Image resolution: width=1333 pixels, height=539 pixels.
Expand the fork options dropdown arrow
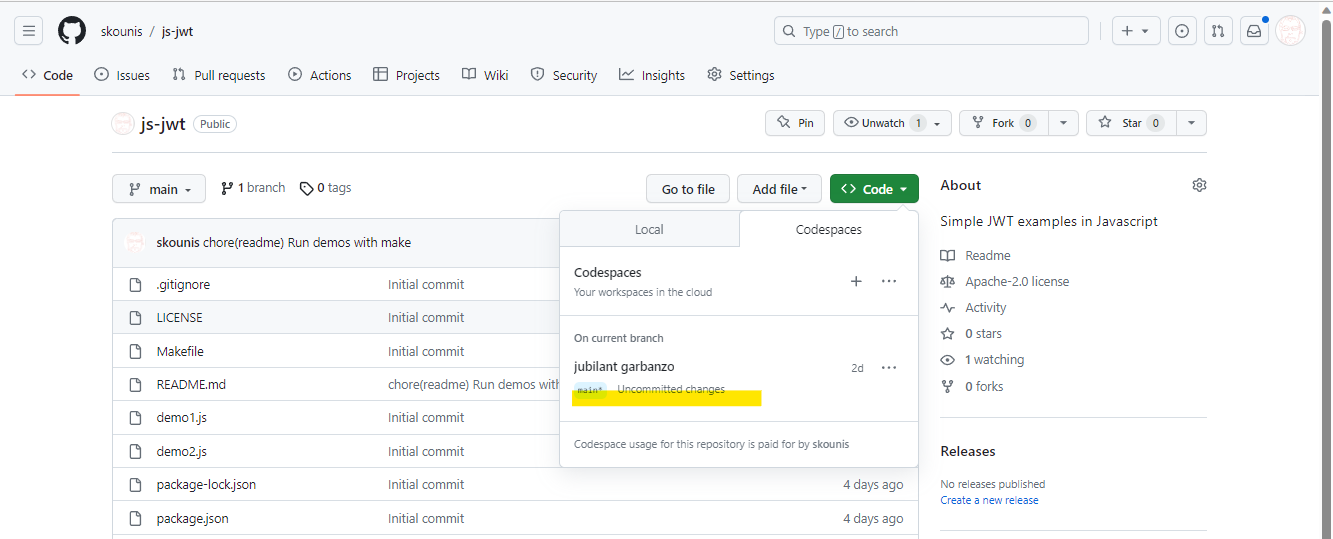1063,123
